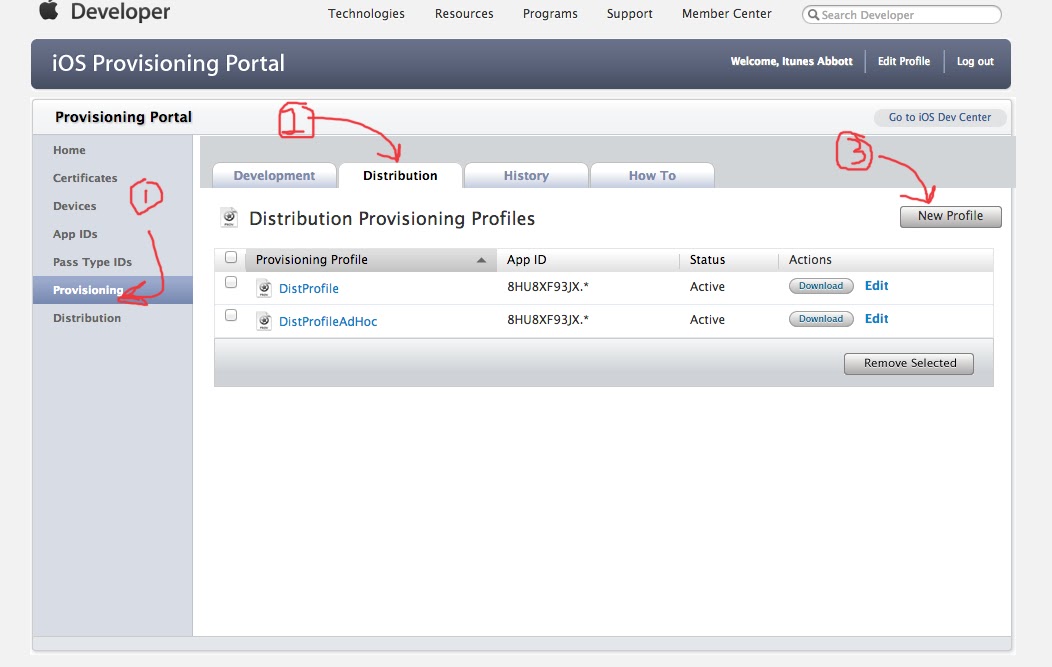Click the DistProfileAdHoc file icon
1052x667 pixels.
(264, 321)
